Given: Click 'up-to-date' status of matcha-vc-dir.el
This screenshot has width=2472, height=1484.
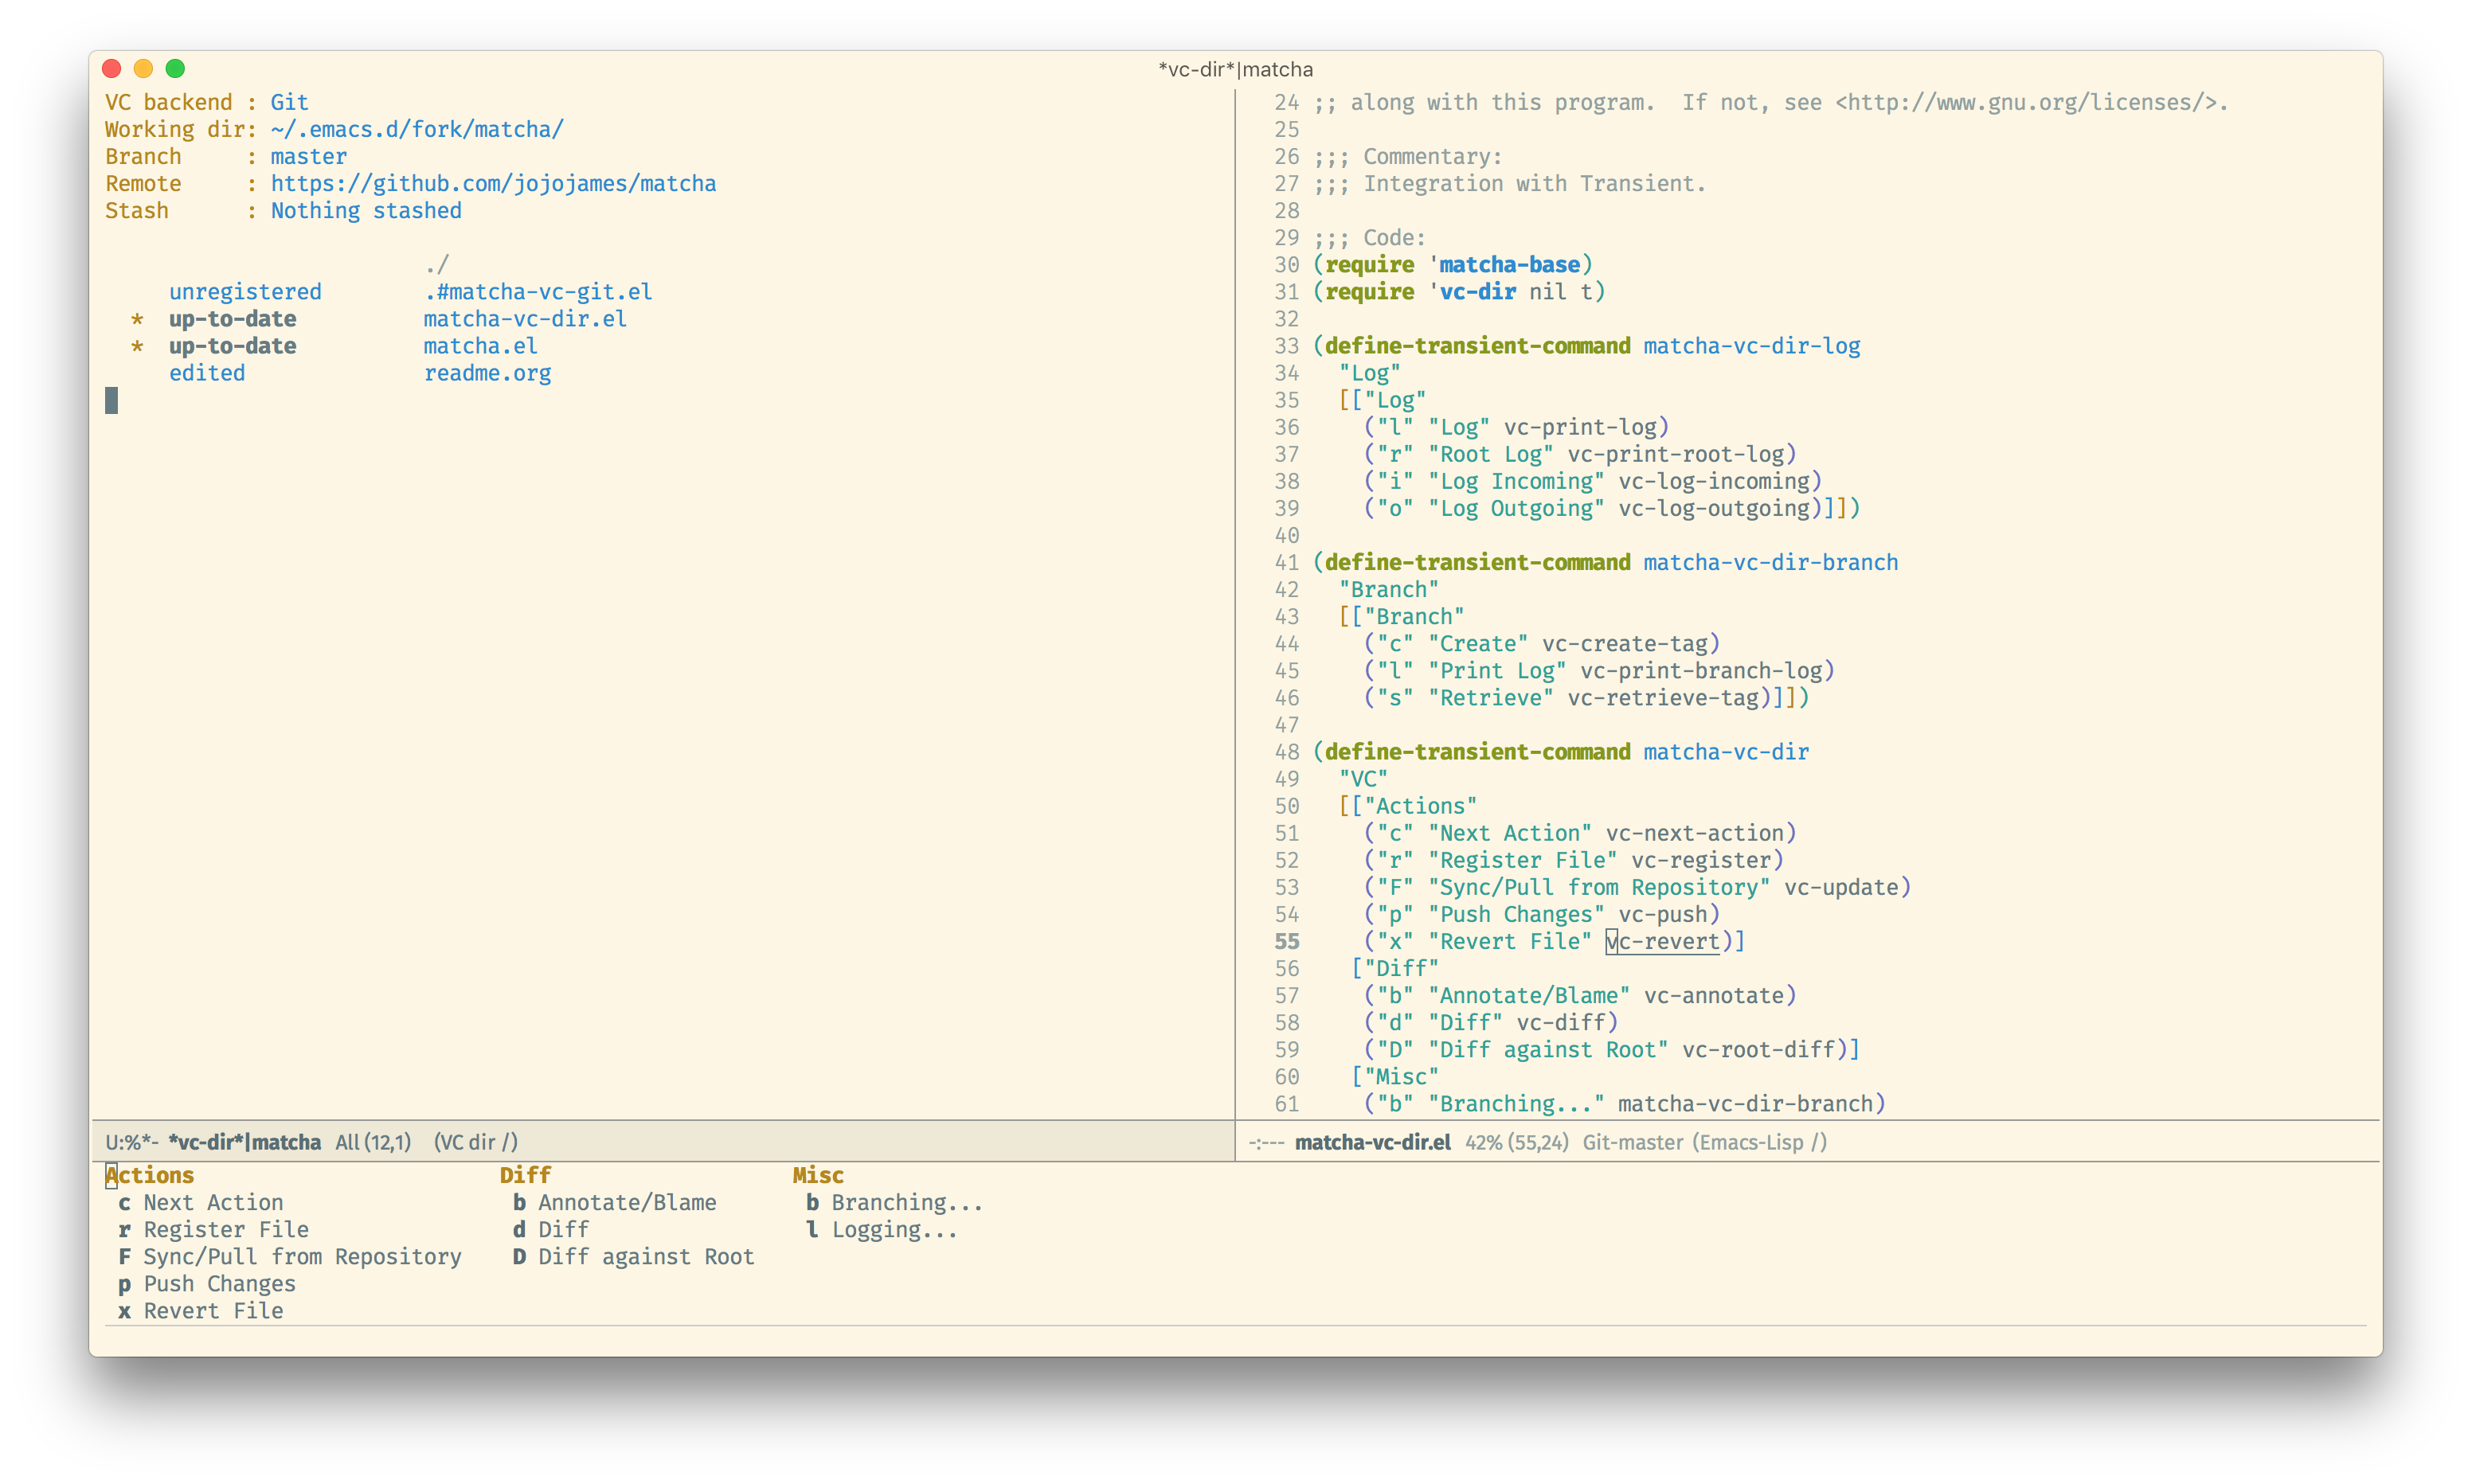Looking at the screenshot, I should pyautogui.click(x=232, y=319).
